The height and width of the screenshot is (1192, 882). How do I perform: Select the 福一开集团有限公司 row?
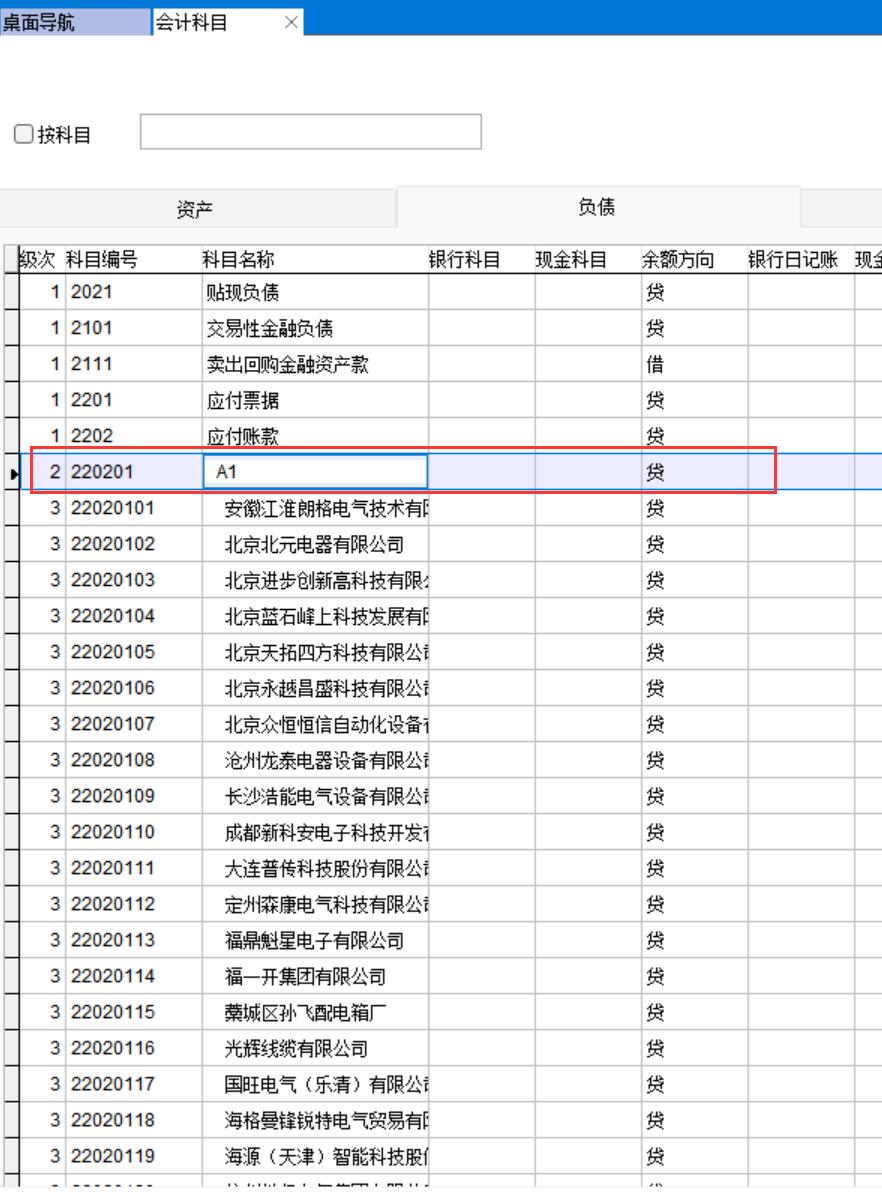click(x=305, y=977)
